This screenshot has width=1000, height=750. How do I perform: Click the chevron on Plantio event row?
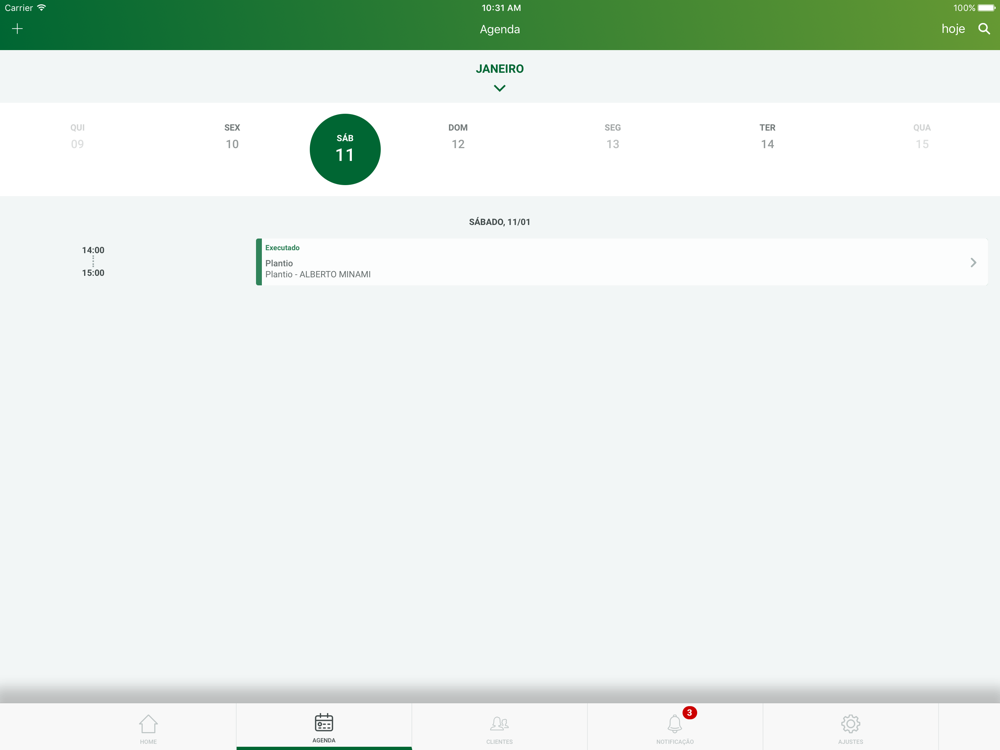tap(973, 263)
